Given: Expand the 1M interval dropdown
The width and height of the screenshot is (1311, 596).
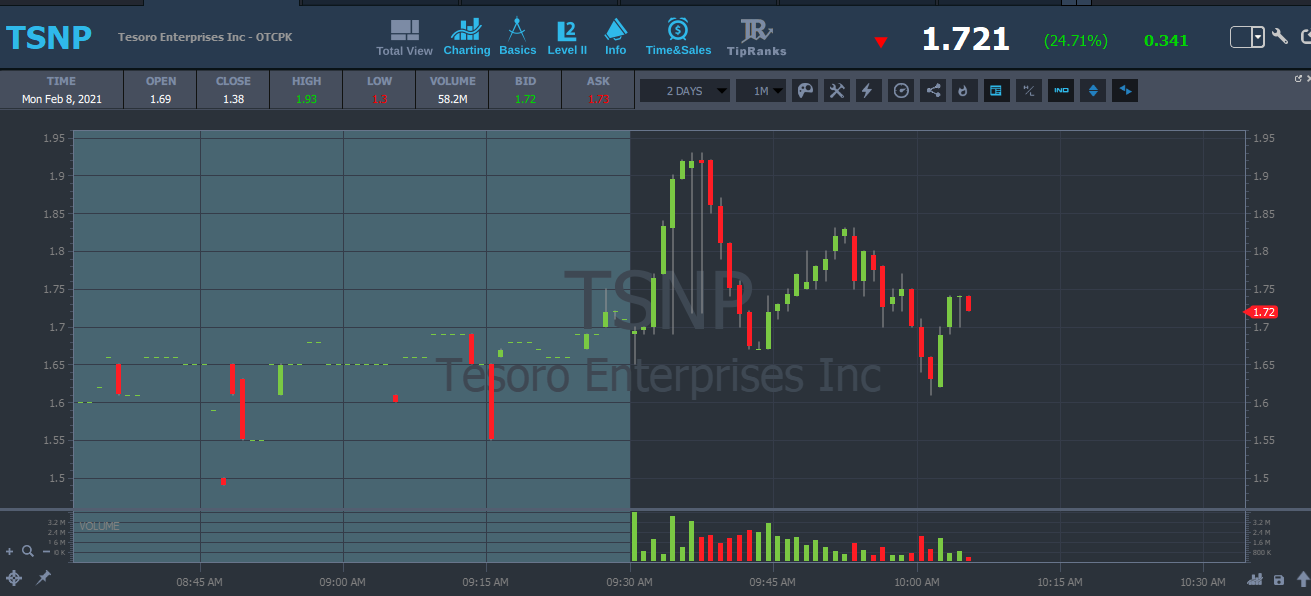Looking at the screenshot, I should click(x=761, y=91).
